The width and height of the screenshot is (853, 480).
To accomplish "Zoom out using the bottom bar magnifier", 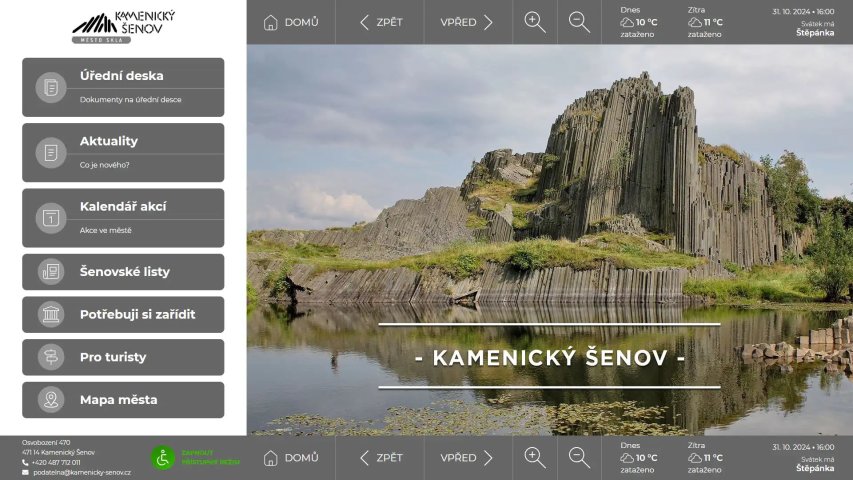I will coord(579,457).
